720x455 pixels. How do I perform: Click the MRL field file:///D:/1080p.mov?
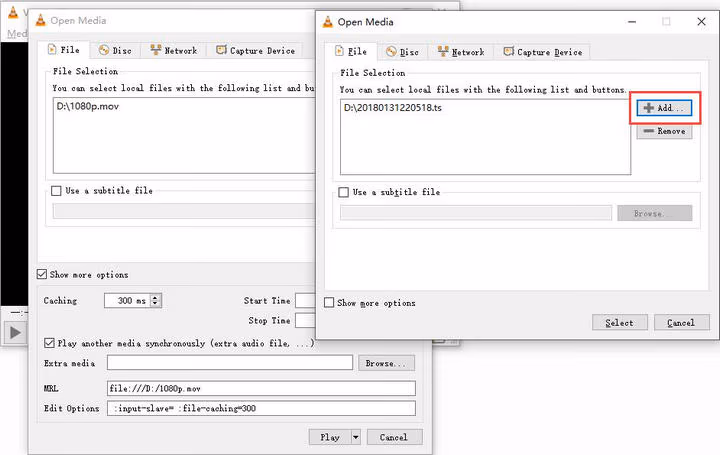tap(261, 388)
